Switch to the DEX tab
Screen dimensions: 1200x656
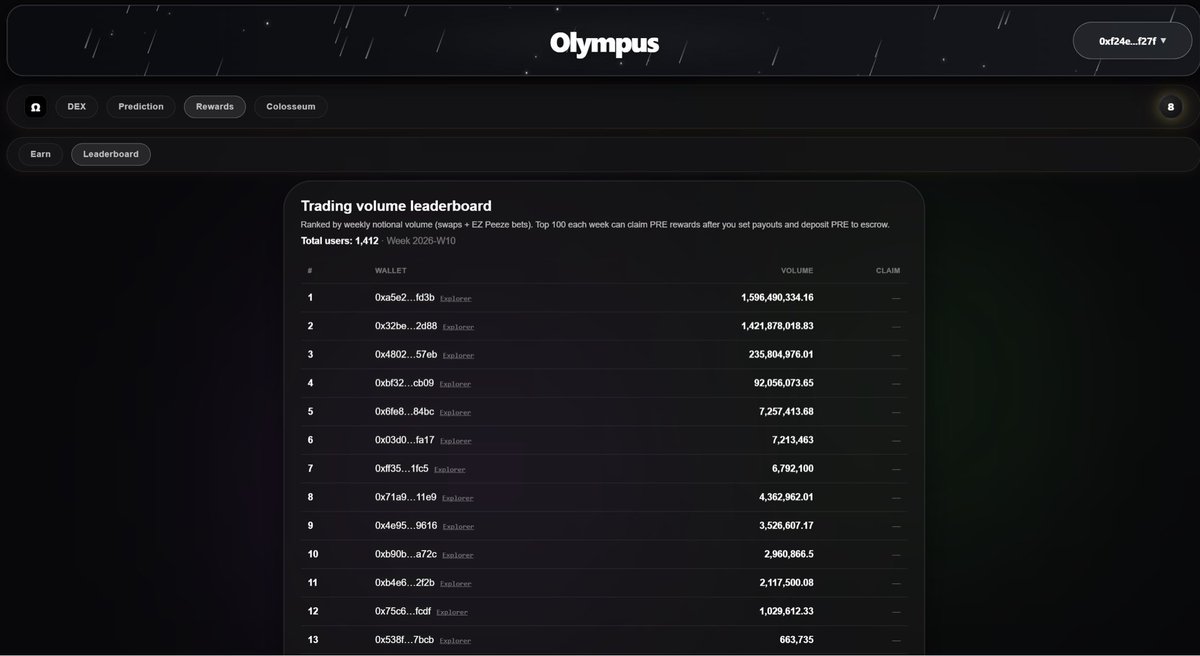pos(77,106)
